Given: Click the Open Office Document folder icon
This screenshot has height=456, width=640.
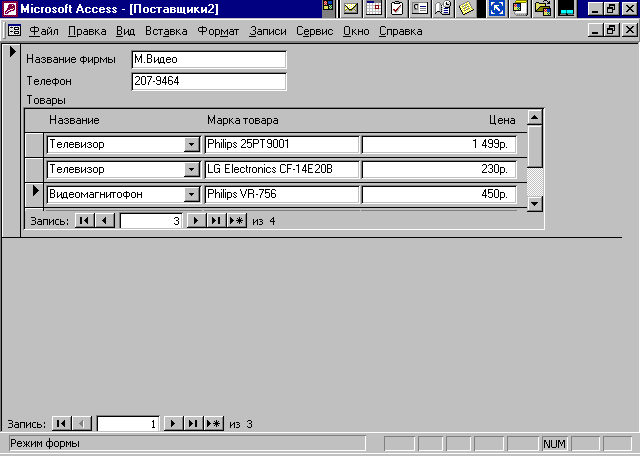Looking at the screenshot, I should [x=543, y=9].
